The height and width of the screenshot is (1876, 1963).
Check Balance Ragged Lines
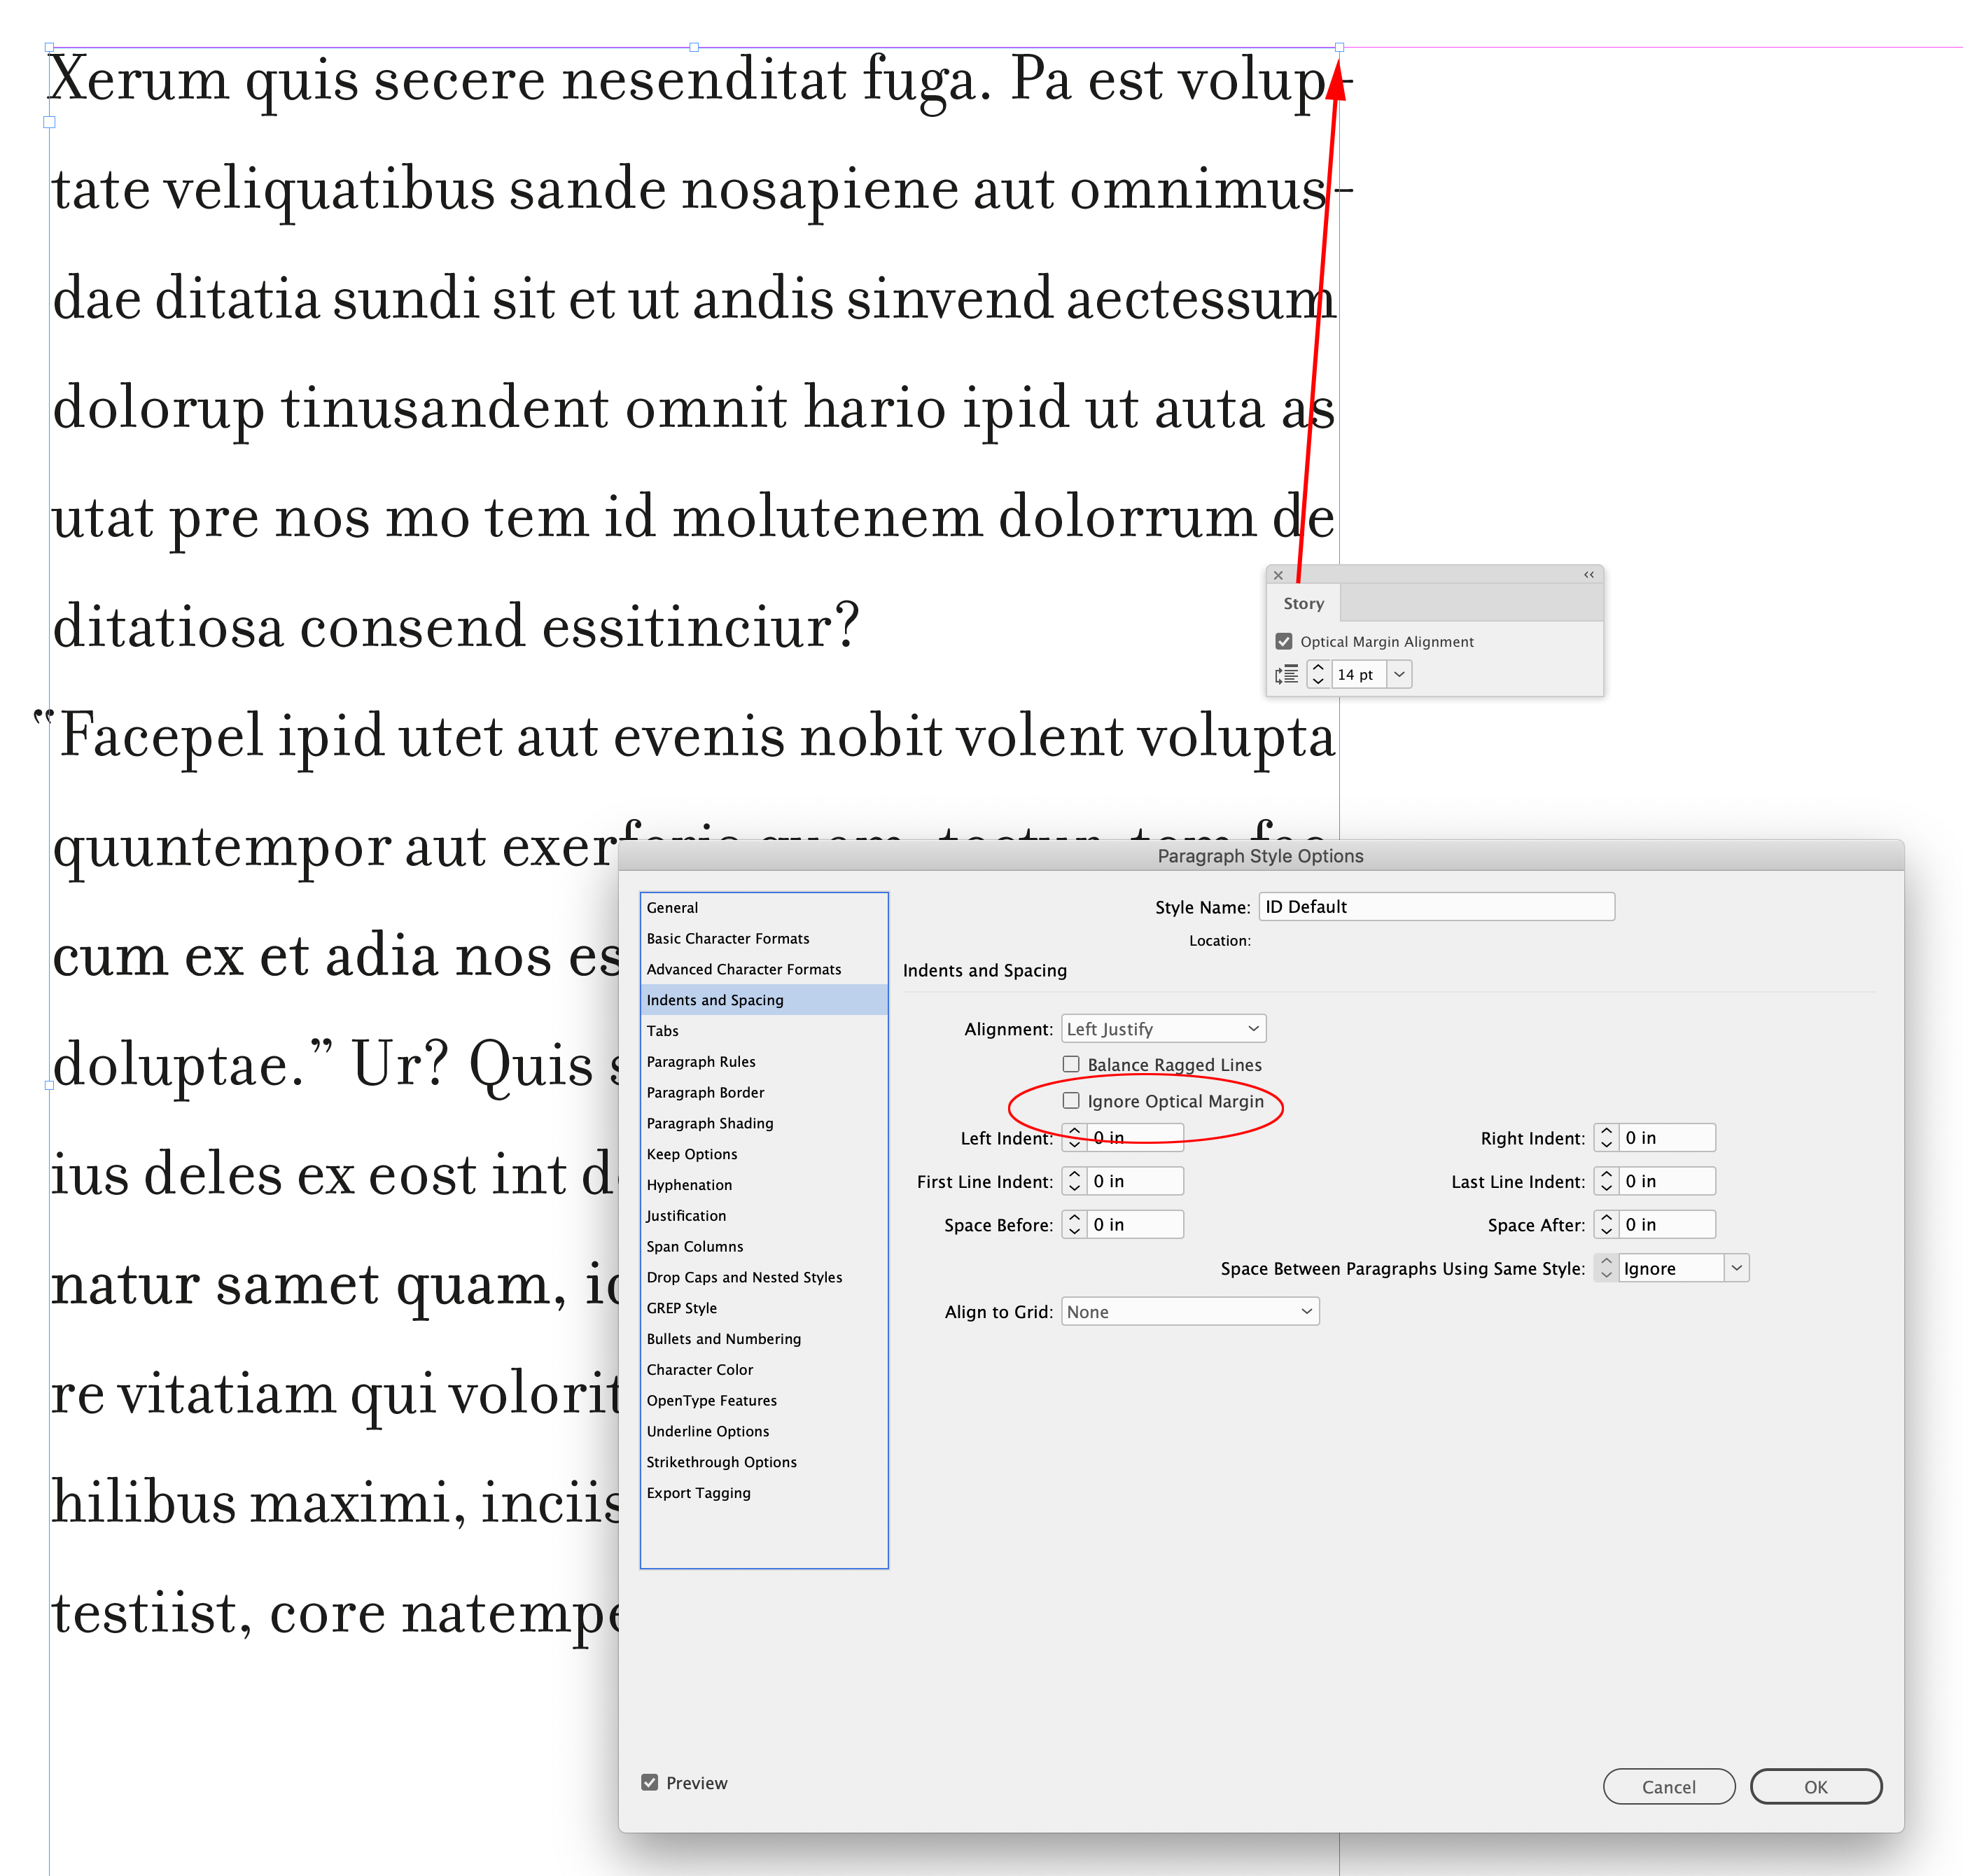pos(1071,1064)
